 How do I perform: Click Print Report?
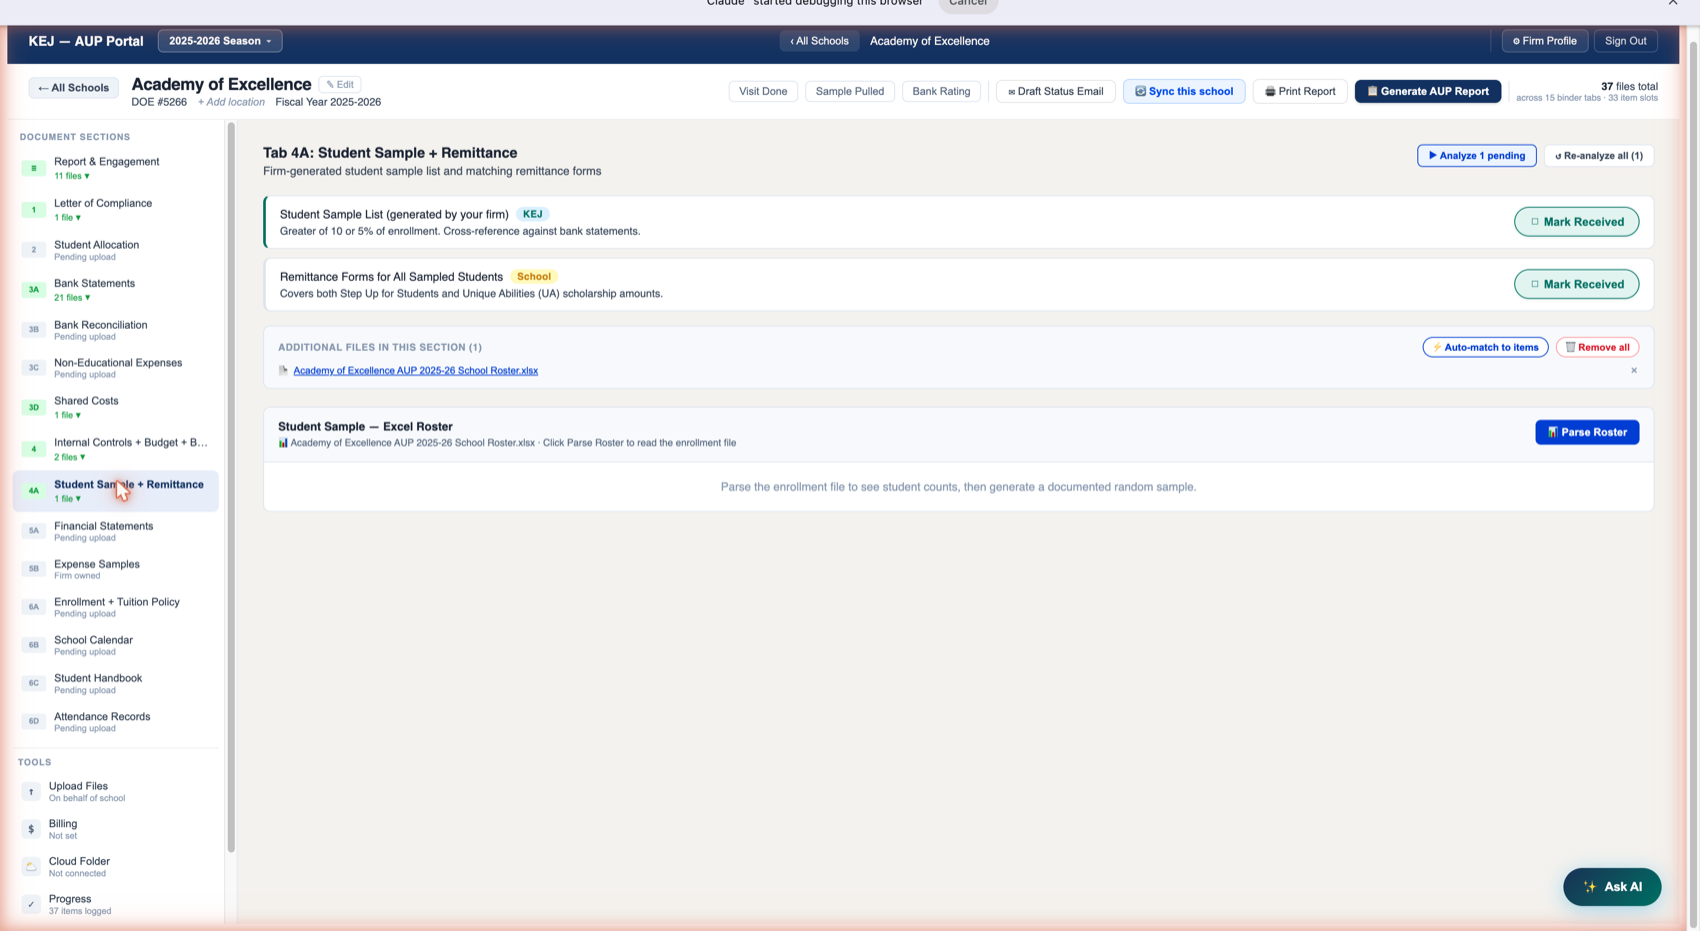(x=1300, y=91)
